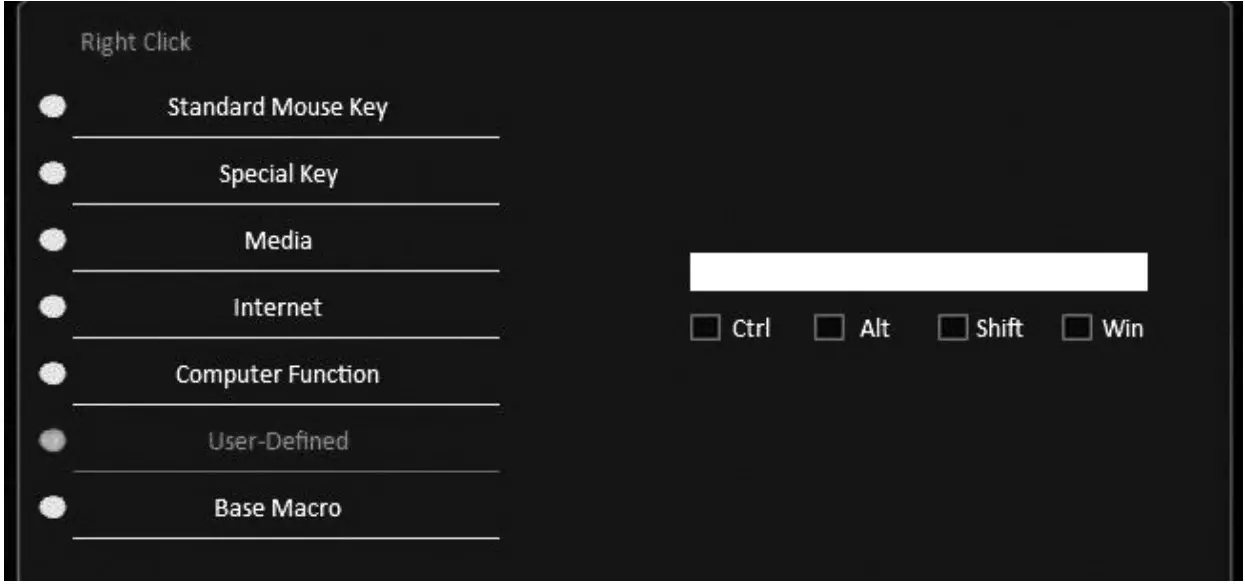Image resolution: width=1245 pixels, height=584 pixels.
Task: Select the radio button next to Internet
Action: 53,307
